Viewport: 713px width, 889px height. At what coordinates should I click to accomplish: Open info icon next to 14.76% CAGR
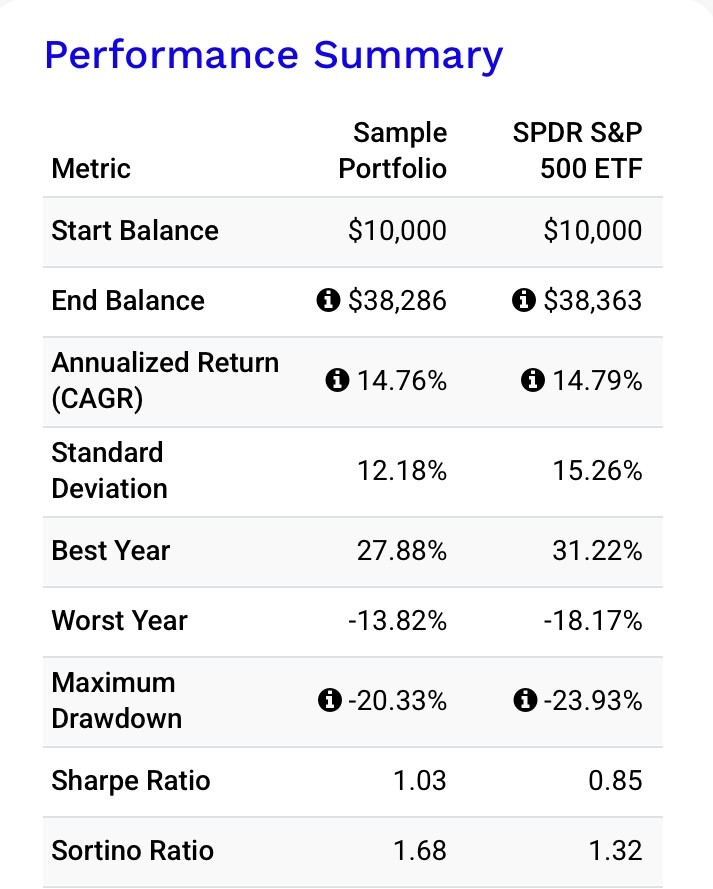(x=337, y=380)
